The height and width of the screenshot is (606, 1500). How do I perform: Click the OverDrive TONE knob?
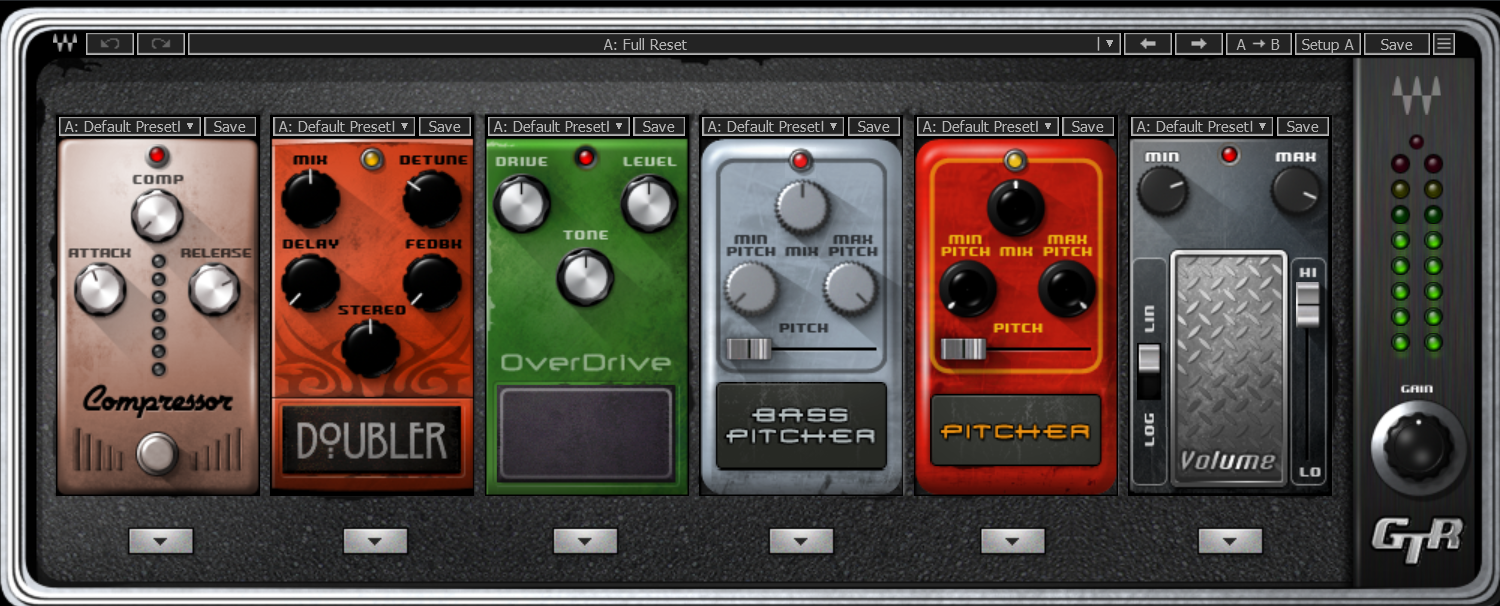(586, 277)
